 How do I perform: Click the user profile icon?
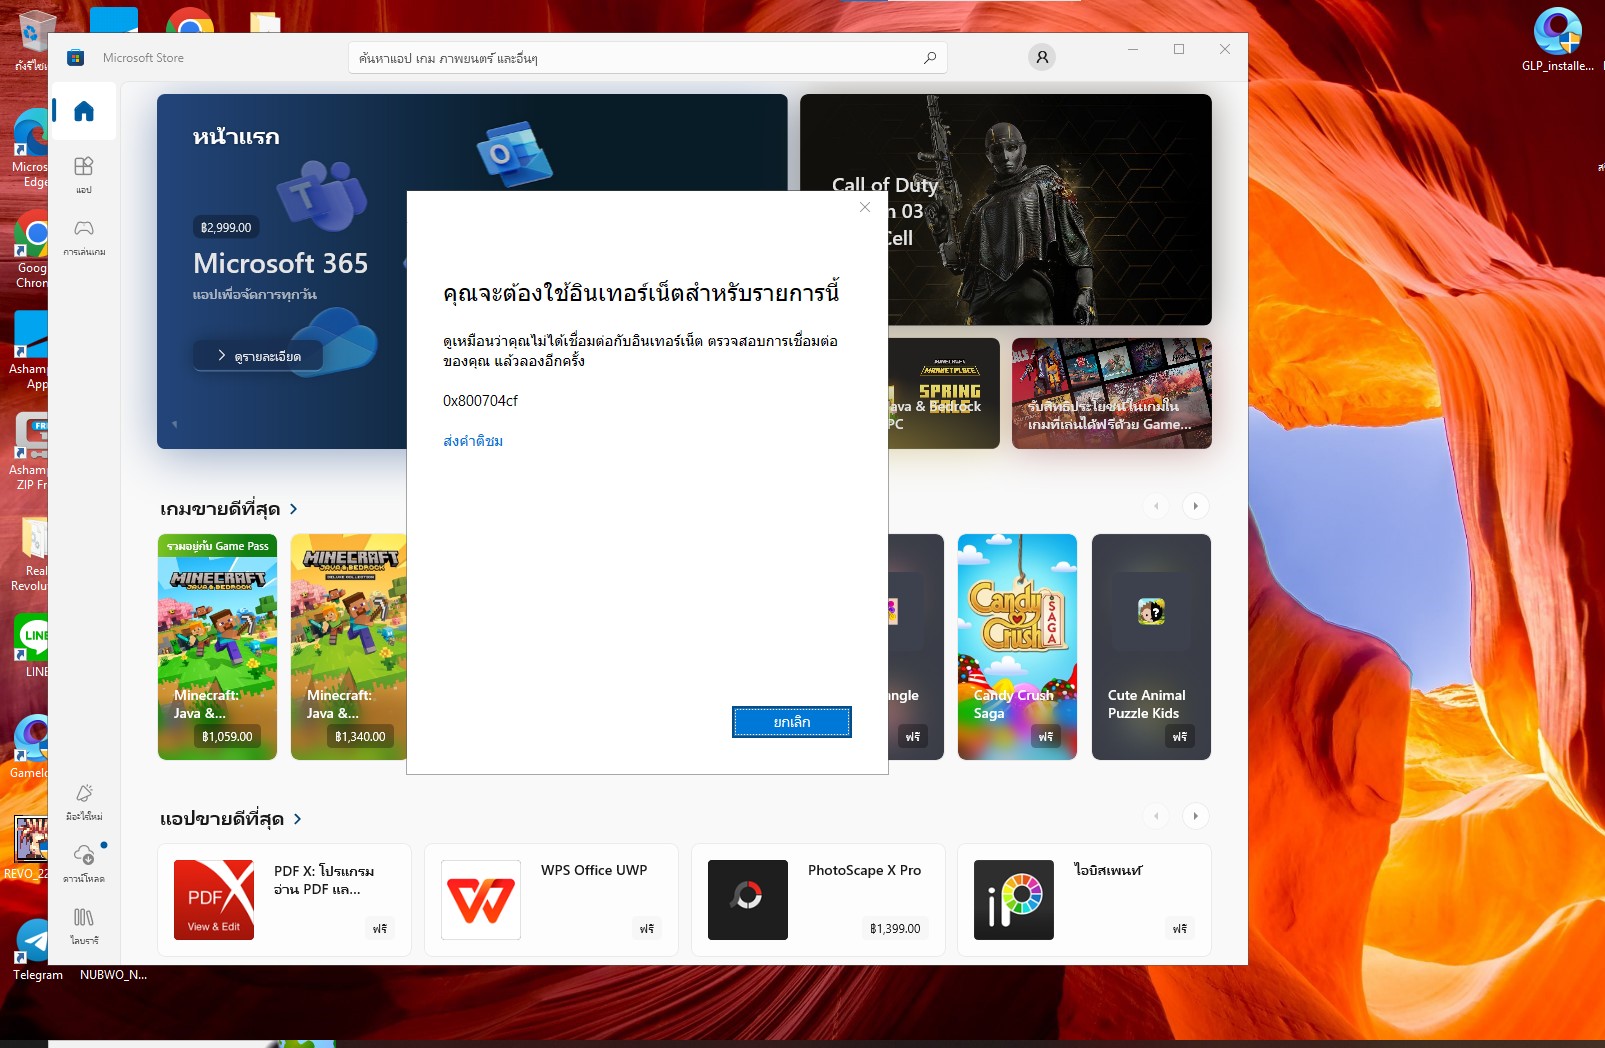click(1042, 57)
